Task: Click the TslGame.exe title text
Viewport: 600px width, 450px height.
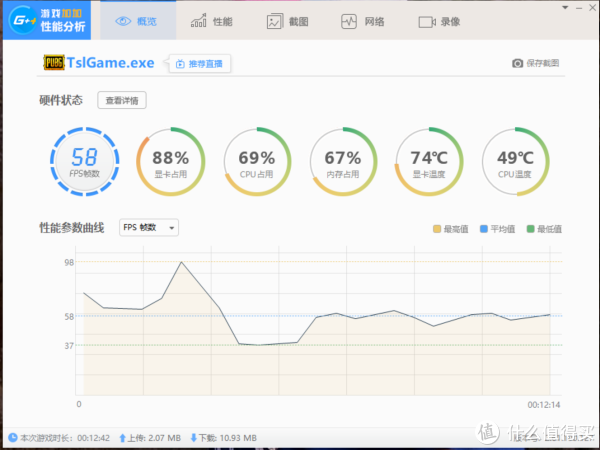Action: [111, 63]
